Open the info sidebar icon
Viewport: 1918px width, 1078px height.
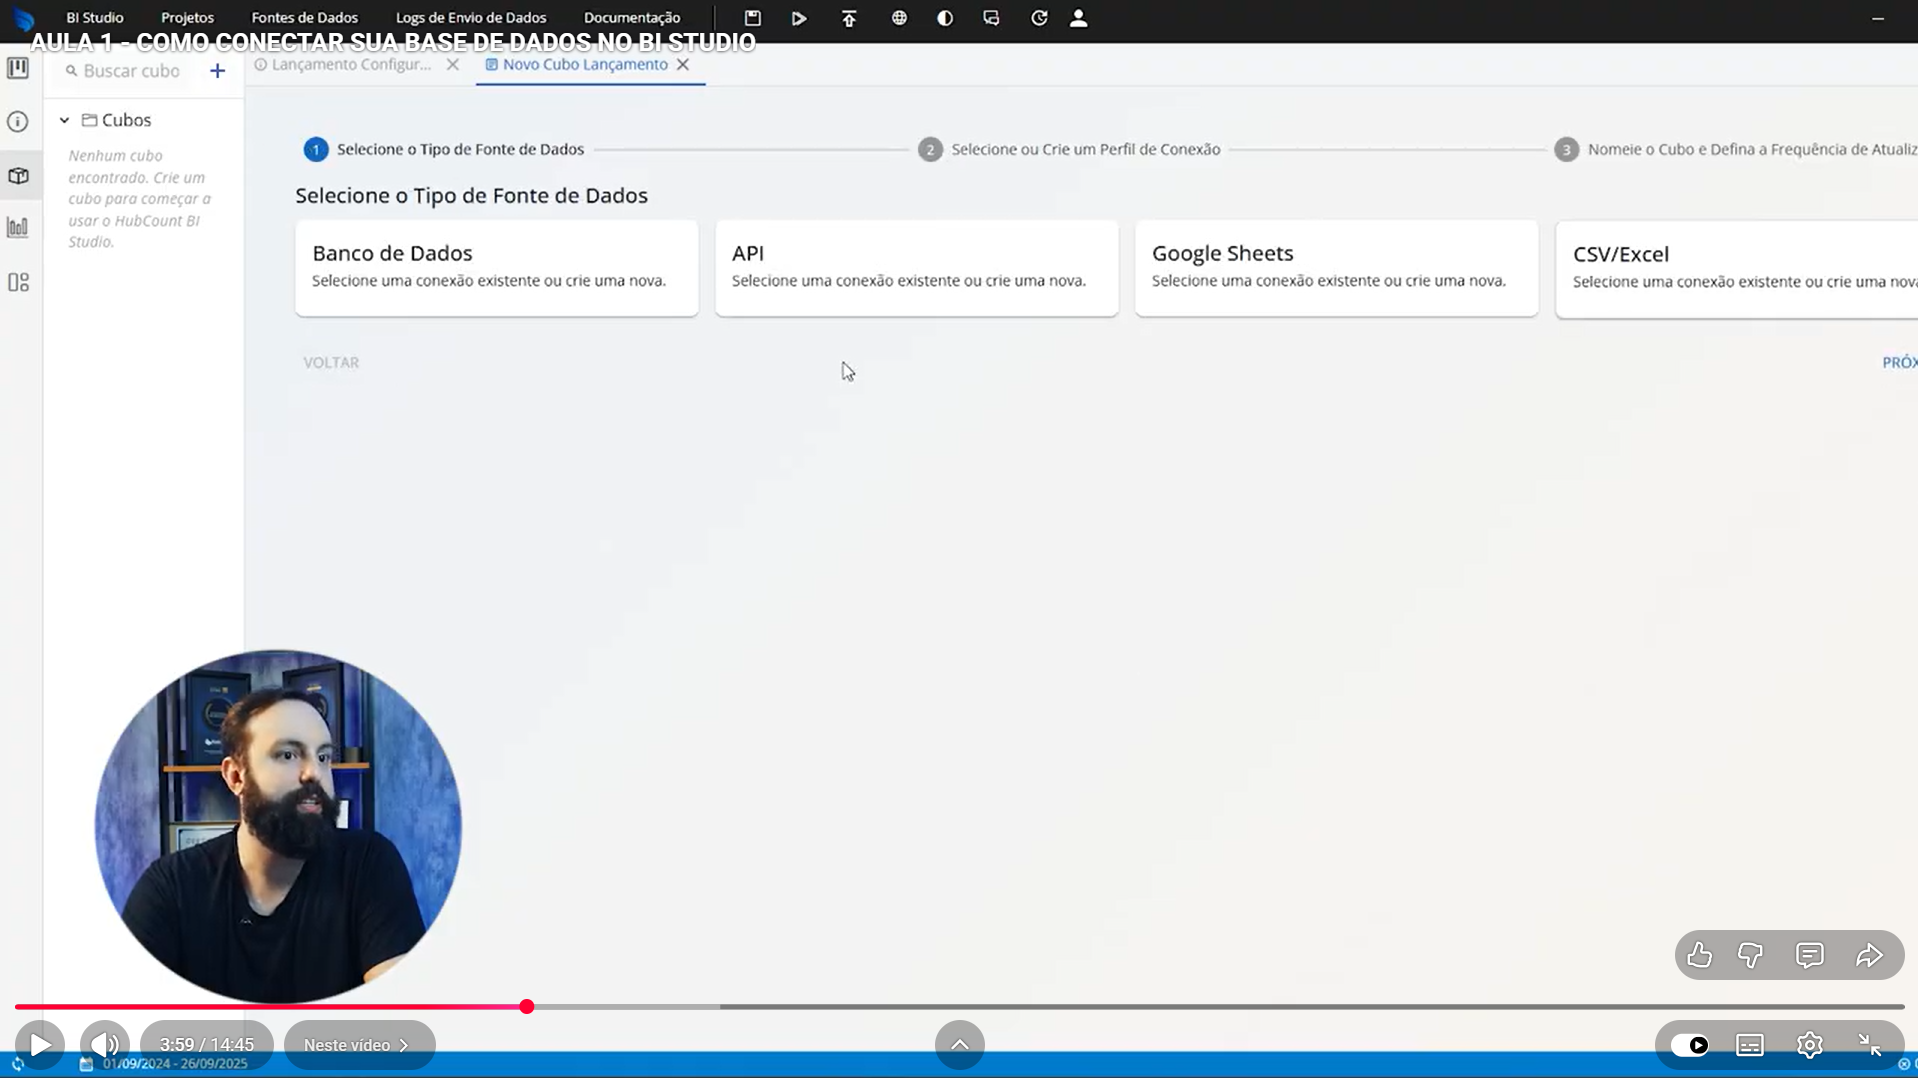pos(18,122)
